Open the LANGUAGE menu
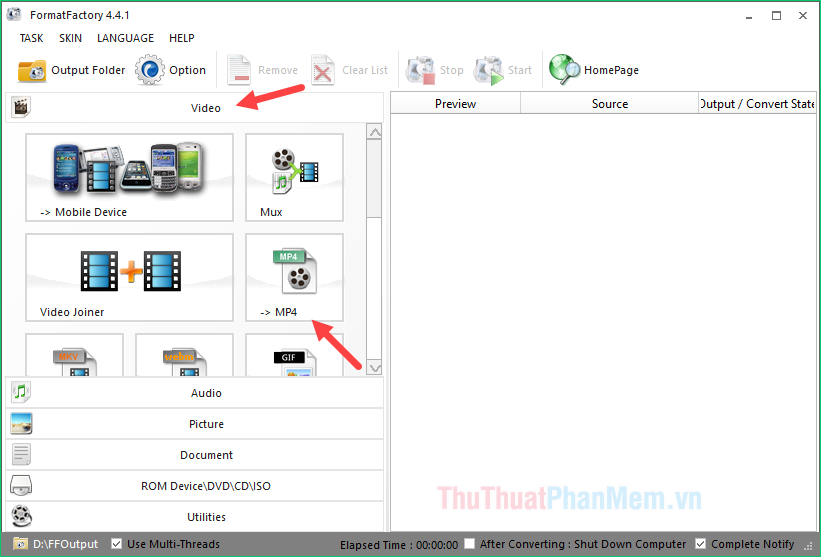Image resolution: width=821 pixels, height=557 pixels. click(x=125, y=38)
